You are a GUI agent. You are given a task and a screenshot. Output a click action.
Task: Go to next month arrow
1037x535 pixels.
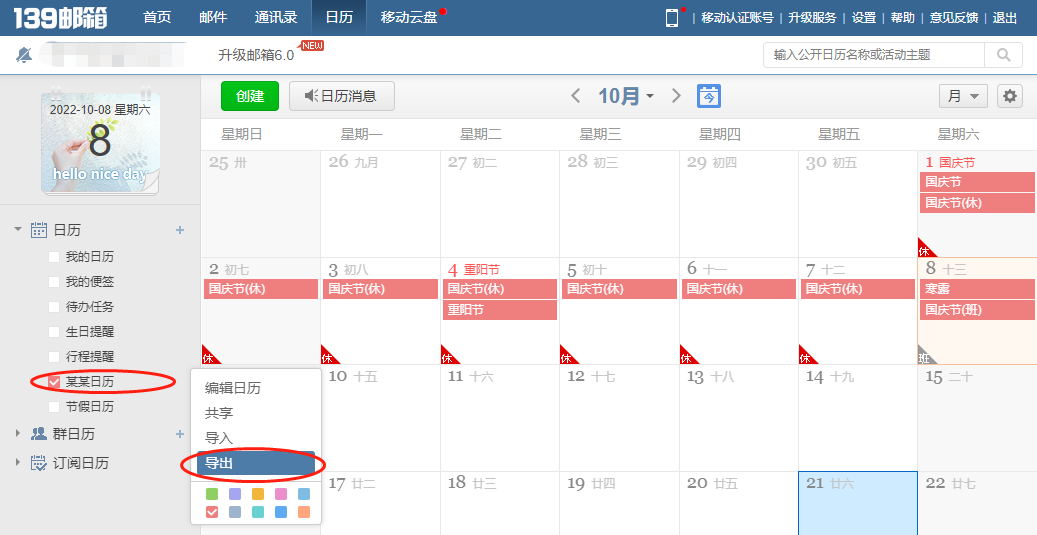pos(676,96)
